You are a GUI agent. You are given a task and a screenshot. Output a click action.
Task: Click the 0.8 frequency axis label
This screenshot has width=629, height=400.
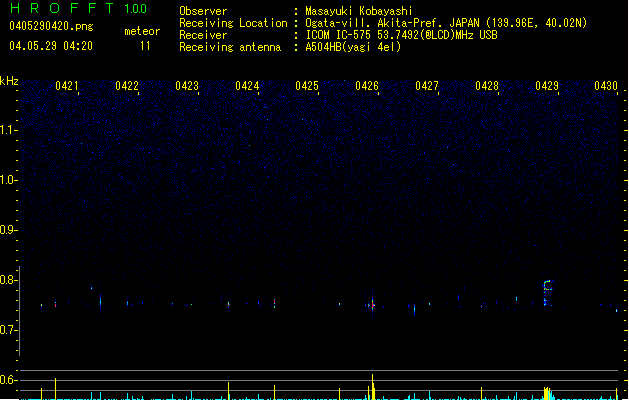9,280
